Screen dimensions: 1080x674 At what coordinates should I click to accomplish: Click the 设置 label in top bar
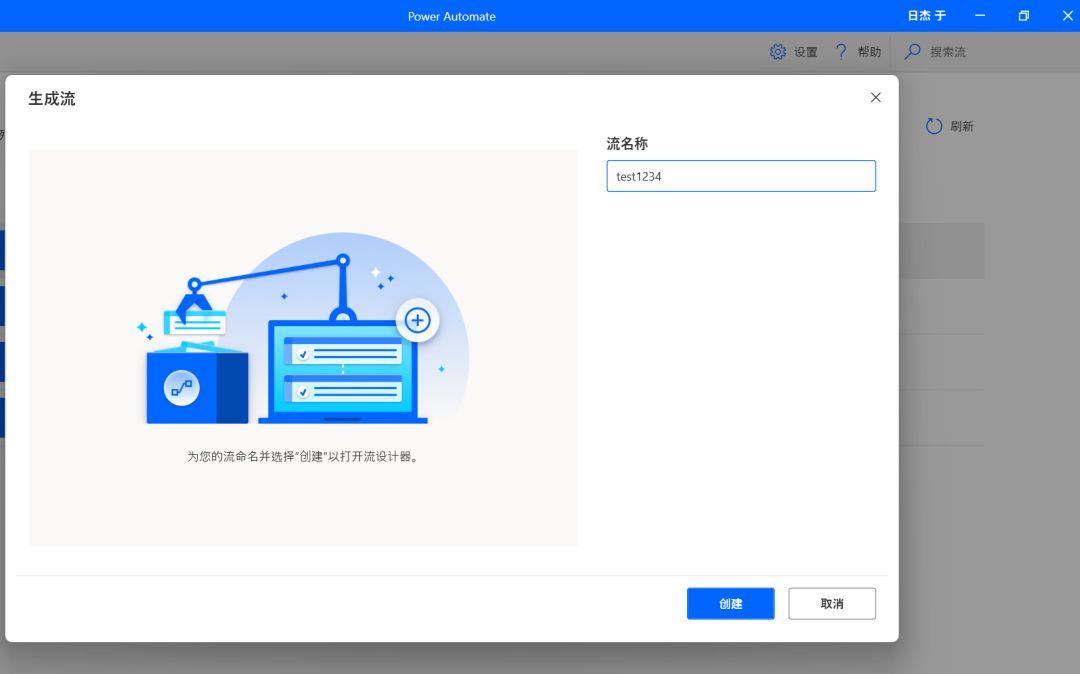coord(805,52)
